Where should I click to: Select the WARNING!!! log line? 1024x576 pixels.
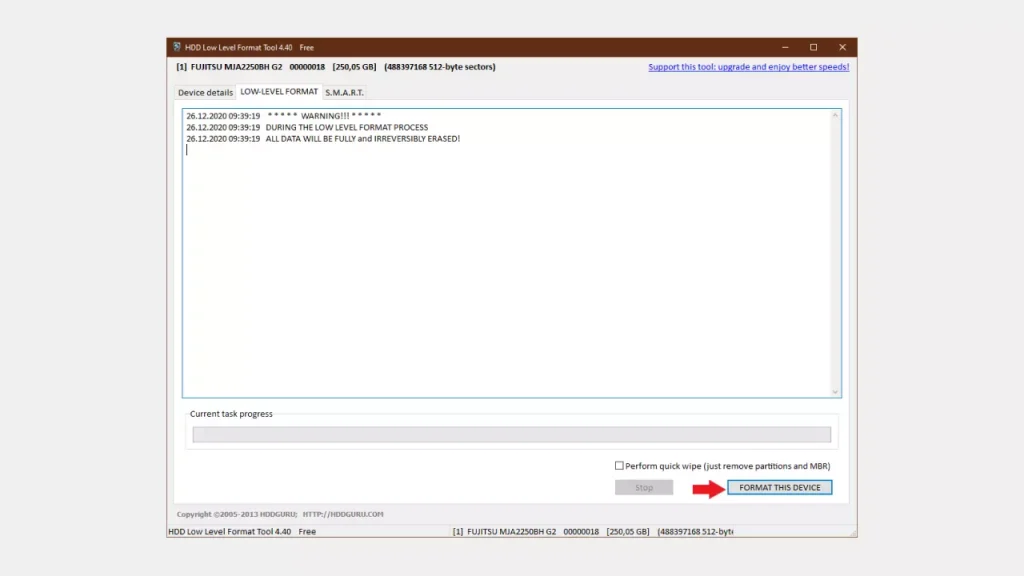pos(283,116)
